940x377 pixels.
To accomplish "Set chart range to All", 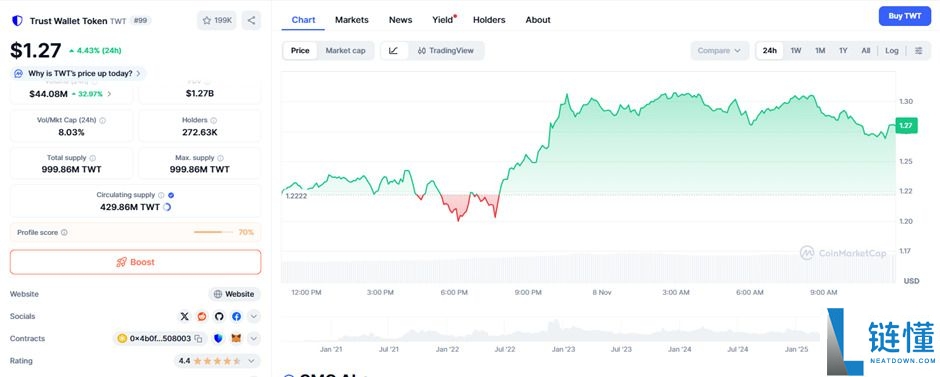I will (866, 51).
